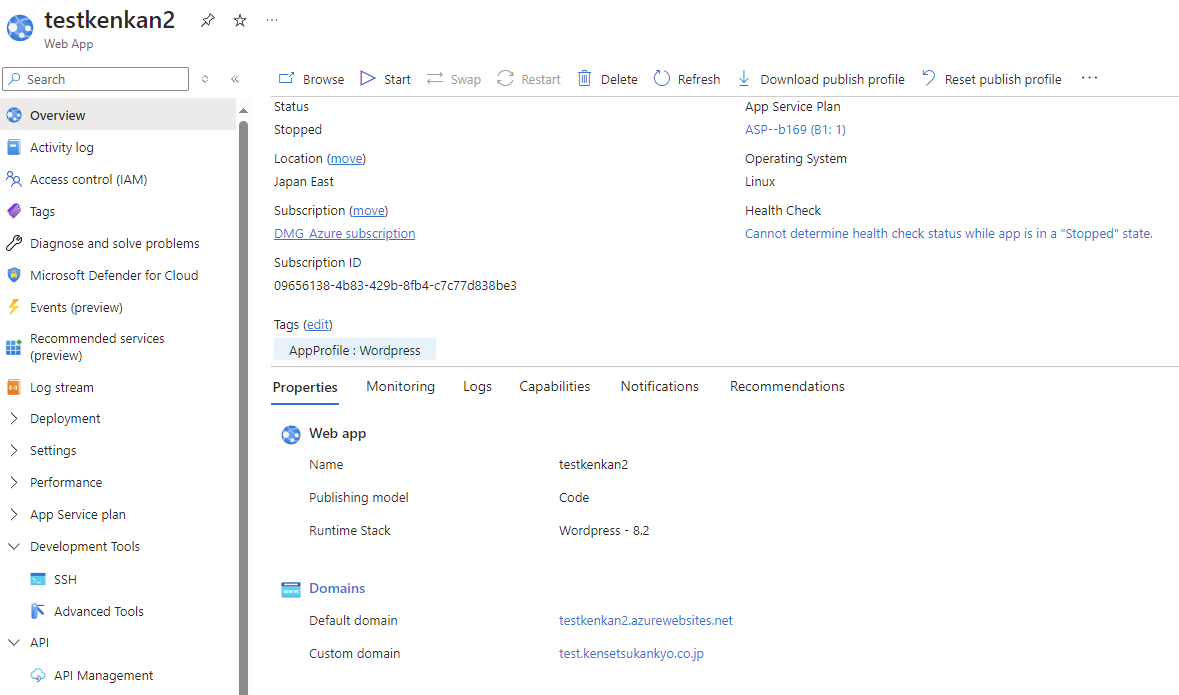The width and height of the screenshot is (1179, 695).
Task: Click the Restart toolbar icon
Action: tap(505, 78)
